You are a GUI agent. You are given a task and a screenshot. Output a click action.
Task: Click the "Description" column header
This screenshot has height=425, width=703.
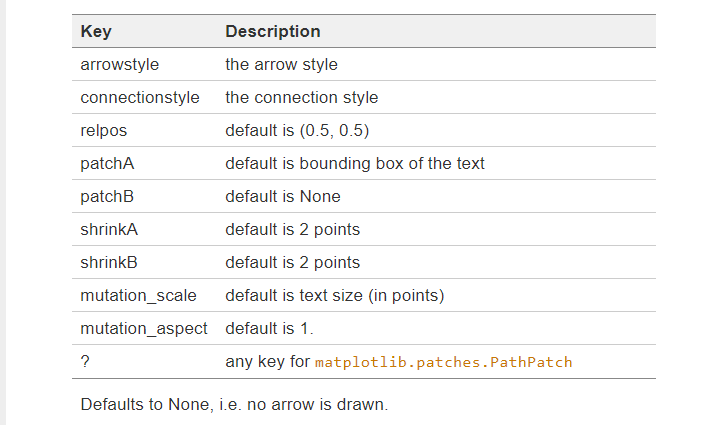click(273, 32)
